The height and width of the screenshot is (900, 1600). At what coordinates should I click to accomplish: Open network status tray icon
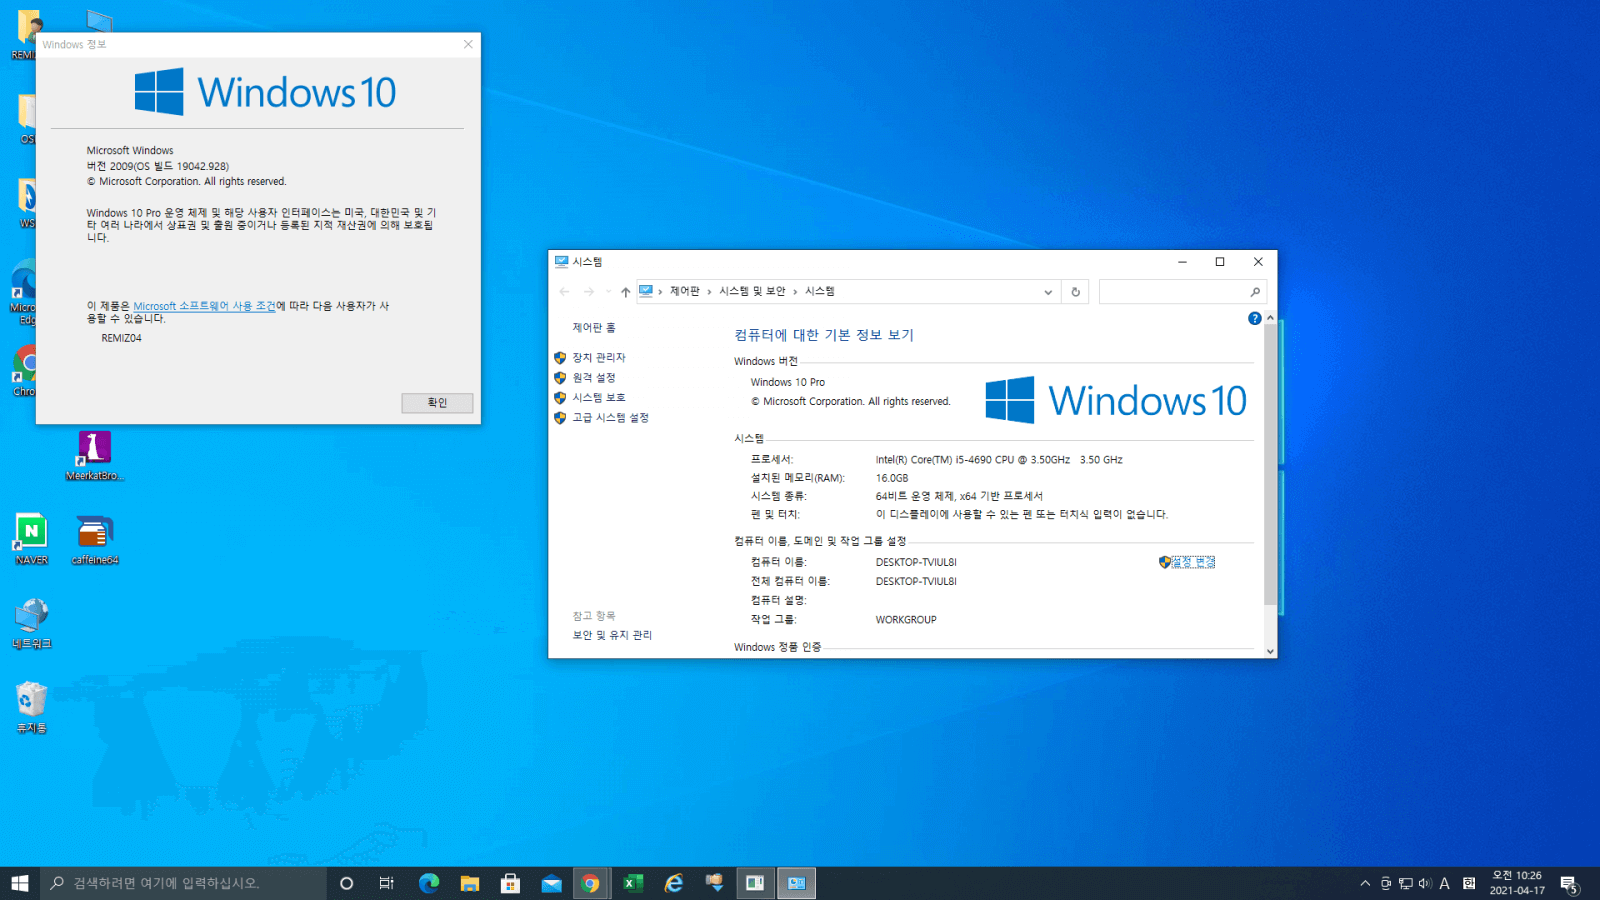tap(1406, 883)
